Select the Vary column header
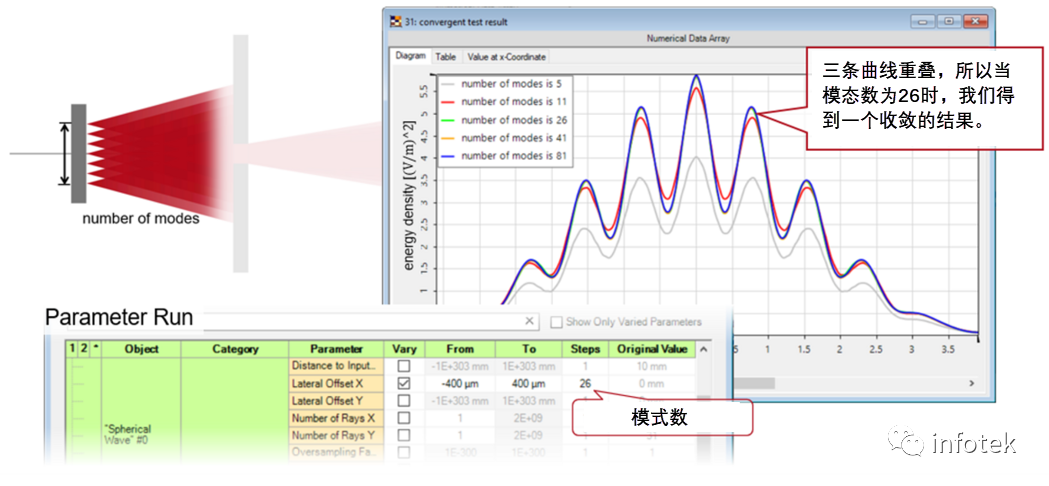The height and width of the screenshot is (486, 1049). [403, 349]
